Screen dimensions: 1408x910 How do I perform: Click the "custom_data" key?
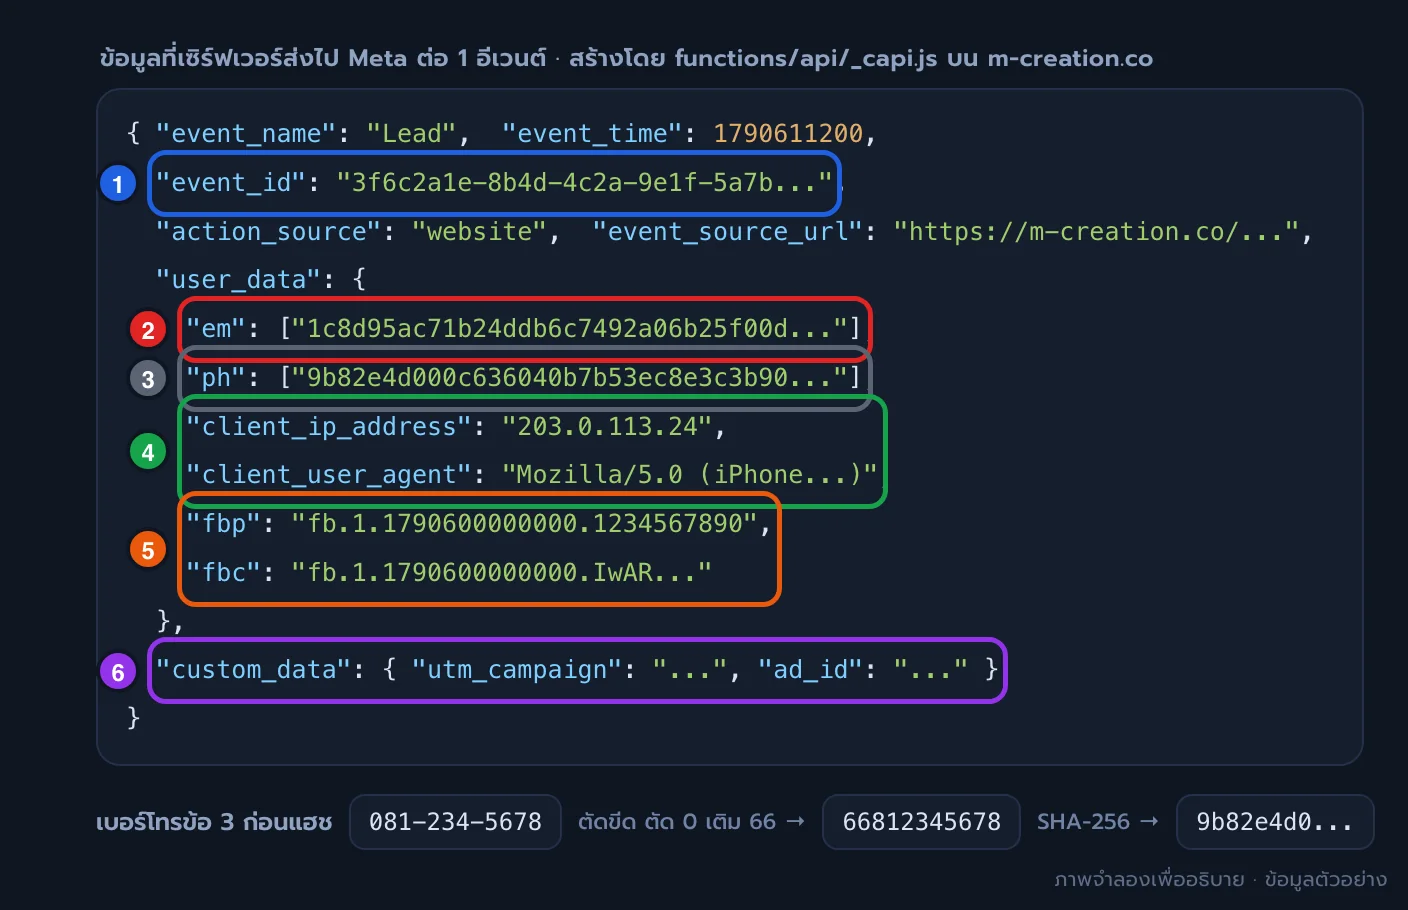(x=253, y=670)
